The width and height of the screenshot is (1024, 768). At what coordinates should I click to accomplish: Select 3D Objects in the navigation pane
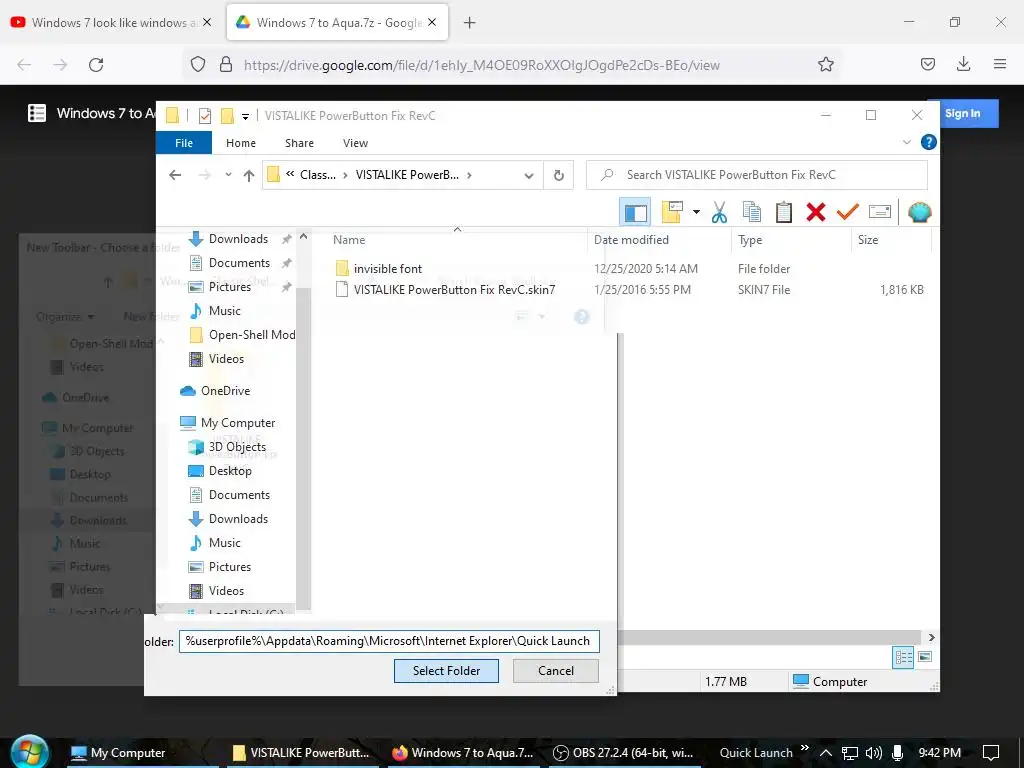[x=236, y=447]
